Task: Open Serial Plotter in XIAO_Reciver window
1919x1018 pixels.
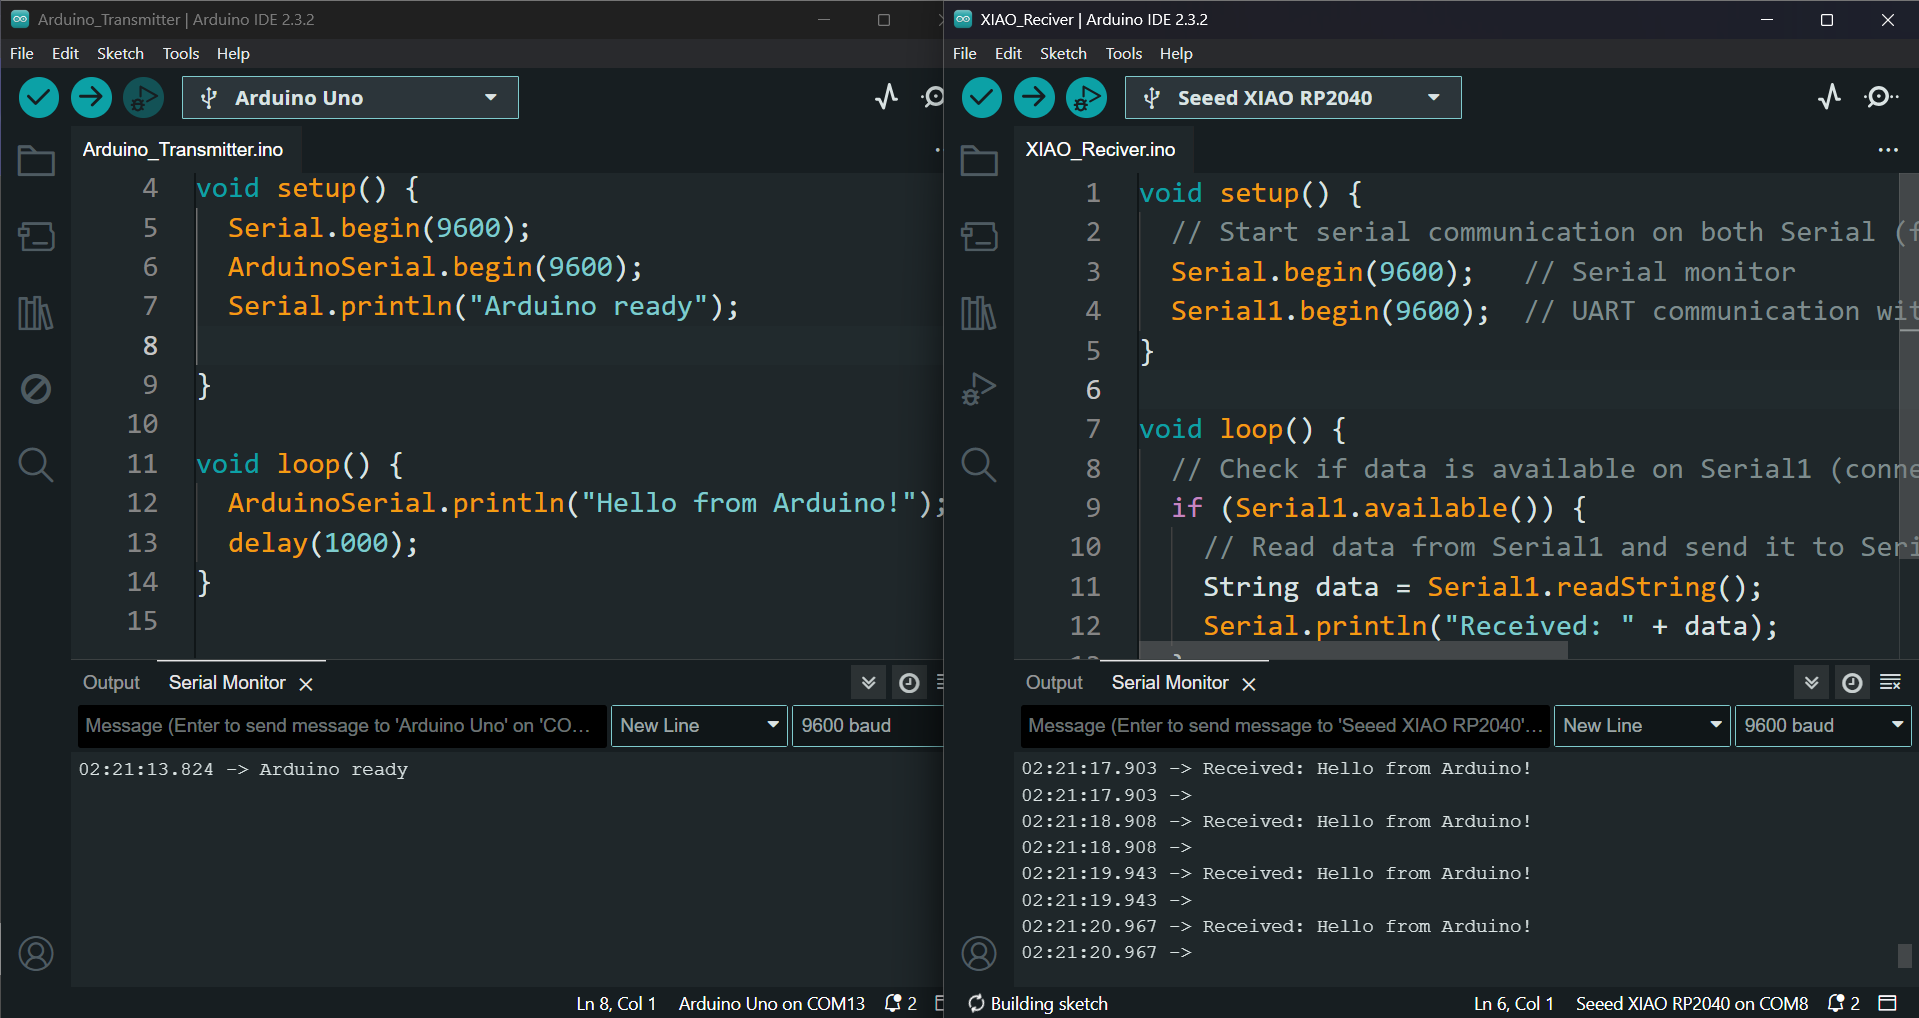Action: (1829, 97)
